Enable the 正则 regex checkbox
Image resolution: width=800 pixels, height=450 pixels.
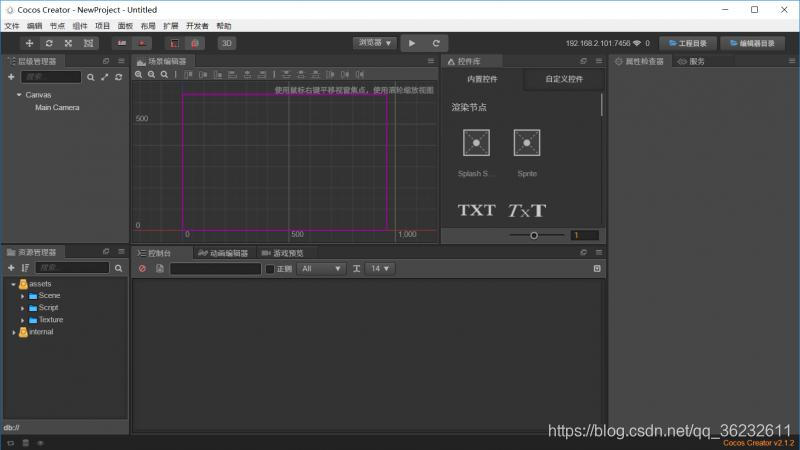(x=270, y=269)
